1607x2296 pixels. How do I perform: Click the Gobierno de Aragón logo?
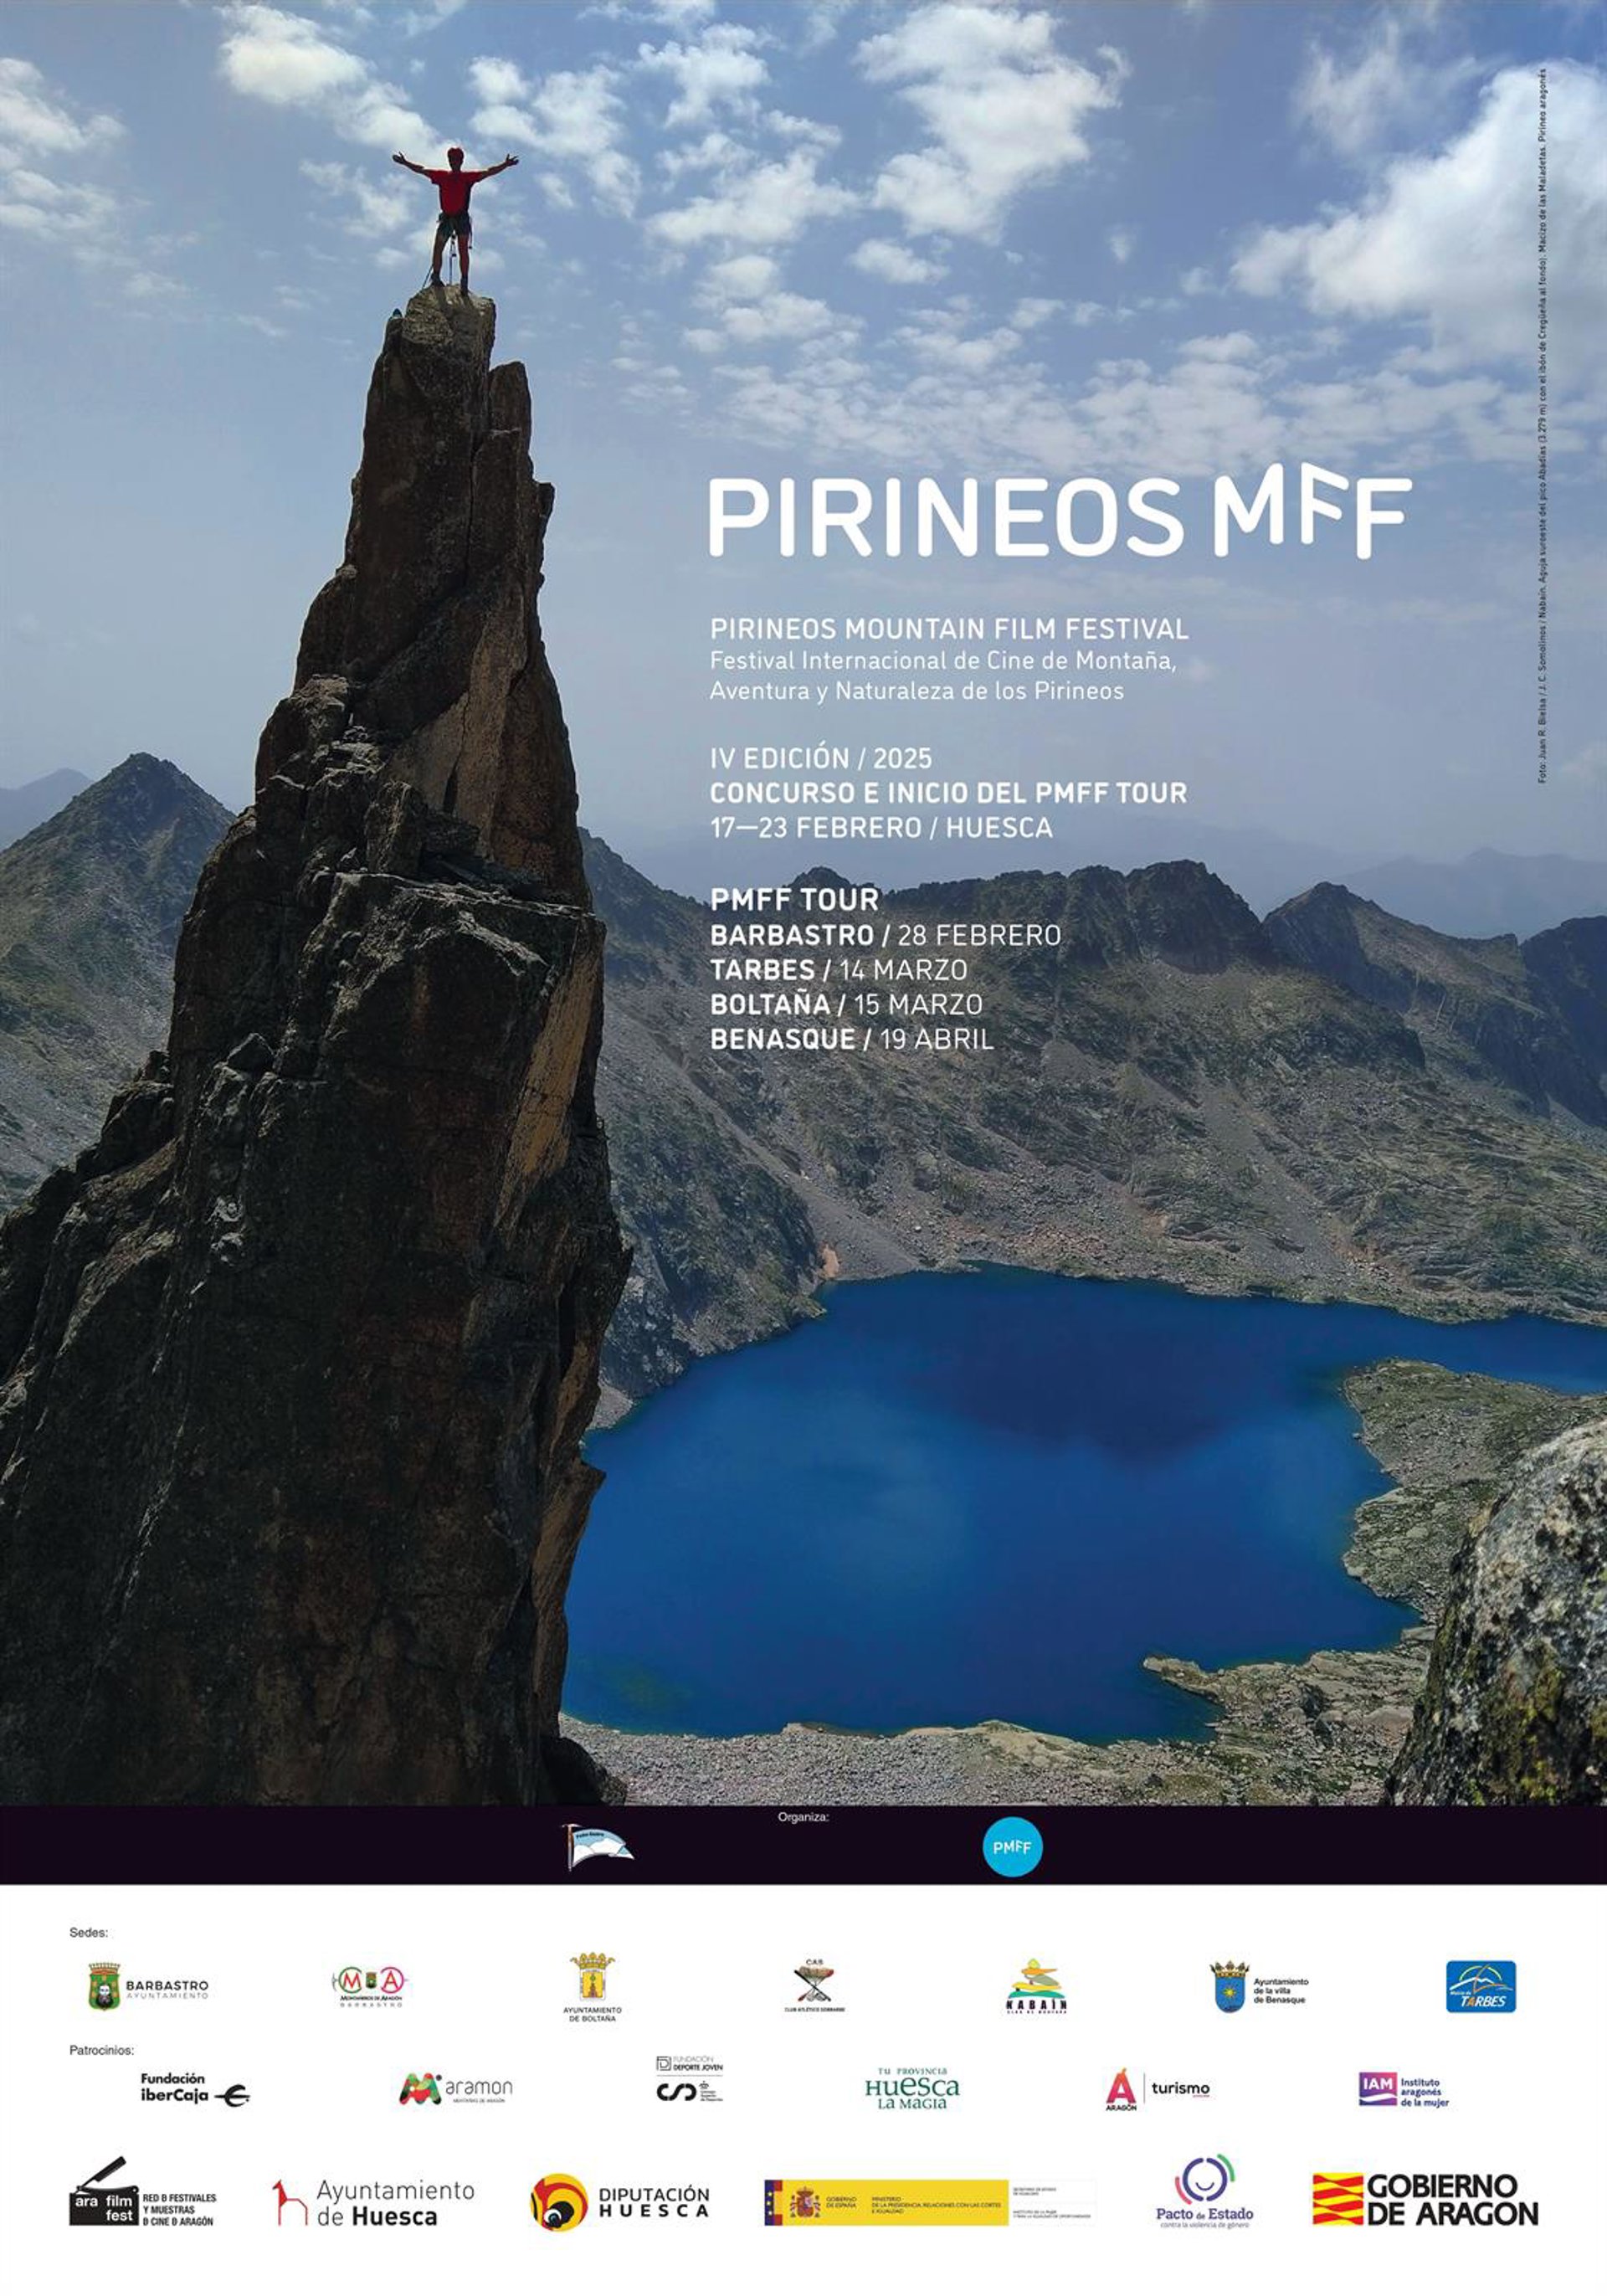click(x=1425, y=2200)
